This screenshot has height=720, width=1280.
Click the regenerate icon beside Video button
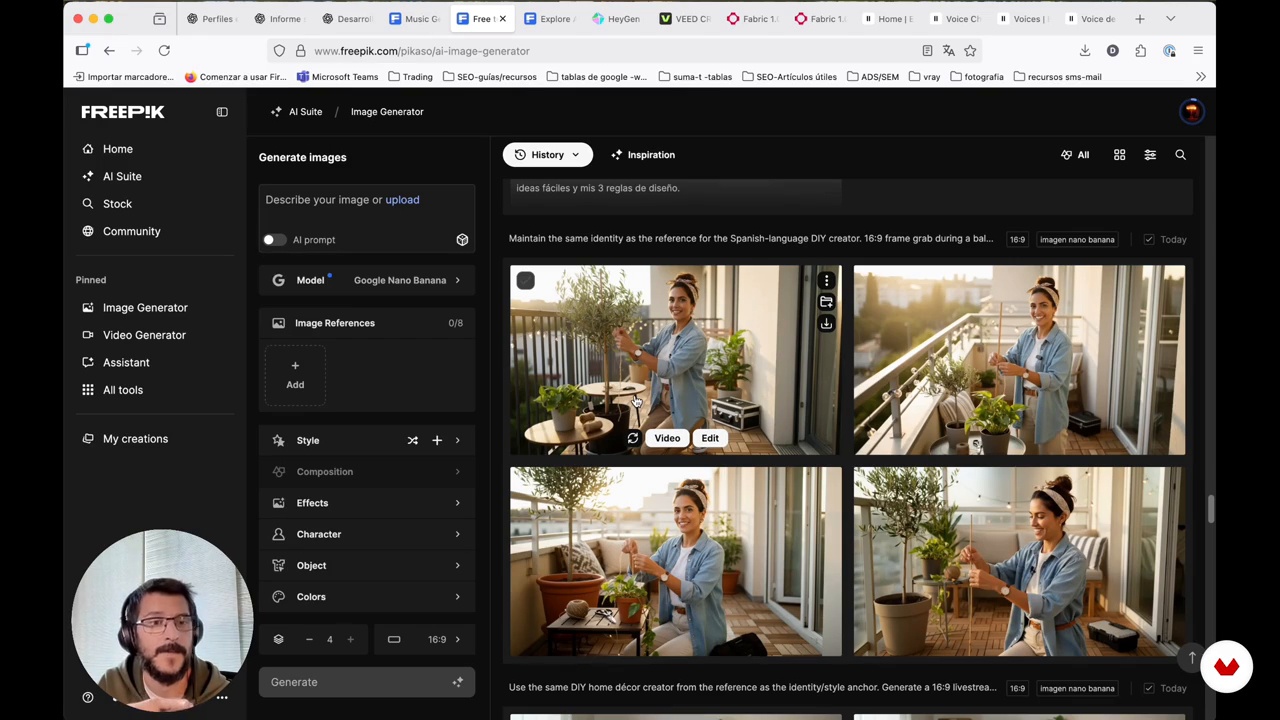click(x=633, y=438)
